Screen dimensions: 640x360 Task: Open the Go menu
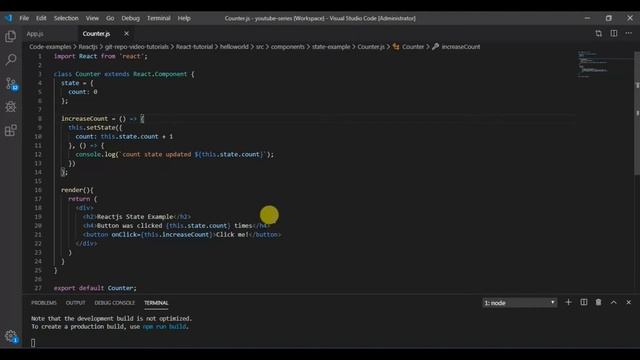pos(110,18)
